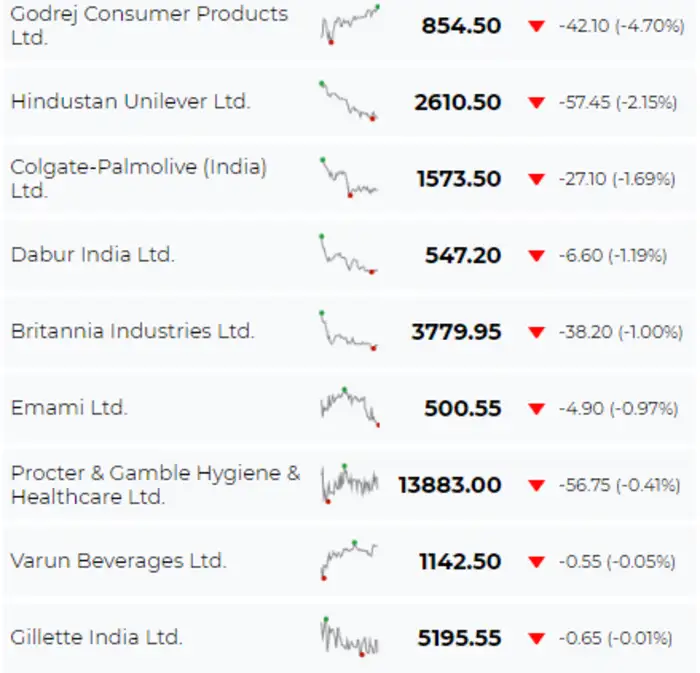The height and width of the screenshot is (673, 700).
Task: Click Britannia Industries' red decline arrow
Action: click(537, 332)
